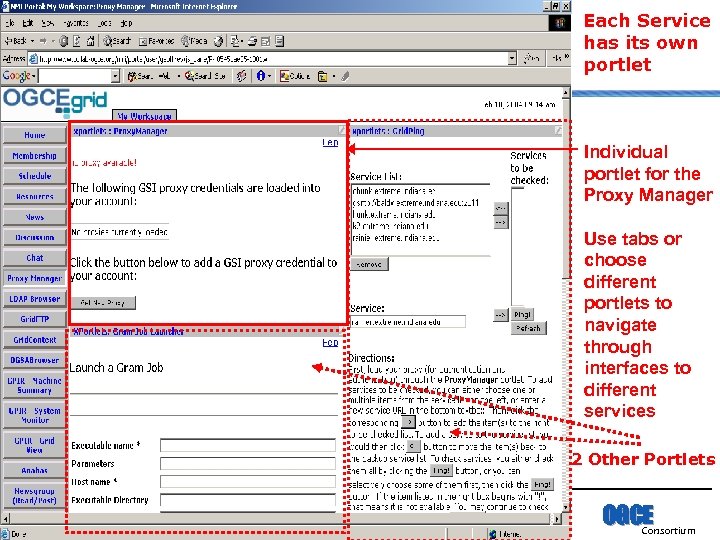
Task: Click --> button beside Service List
Action: [x=501, y=223]
